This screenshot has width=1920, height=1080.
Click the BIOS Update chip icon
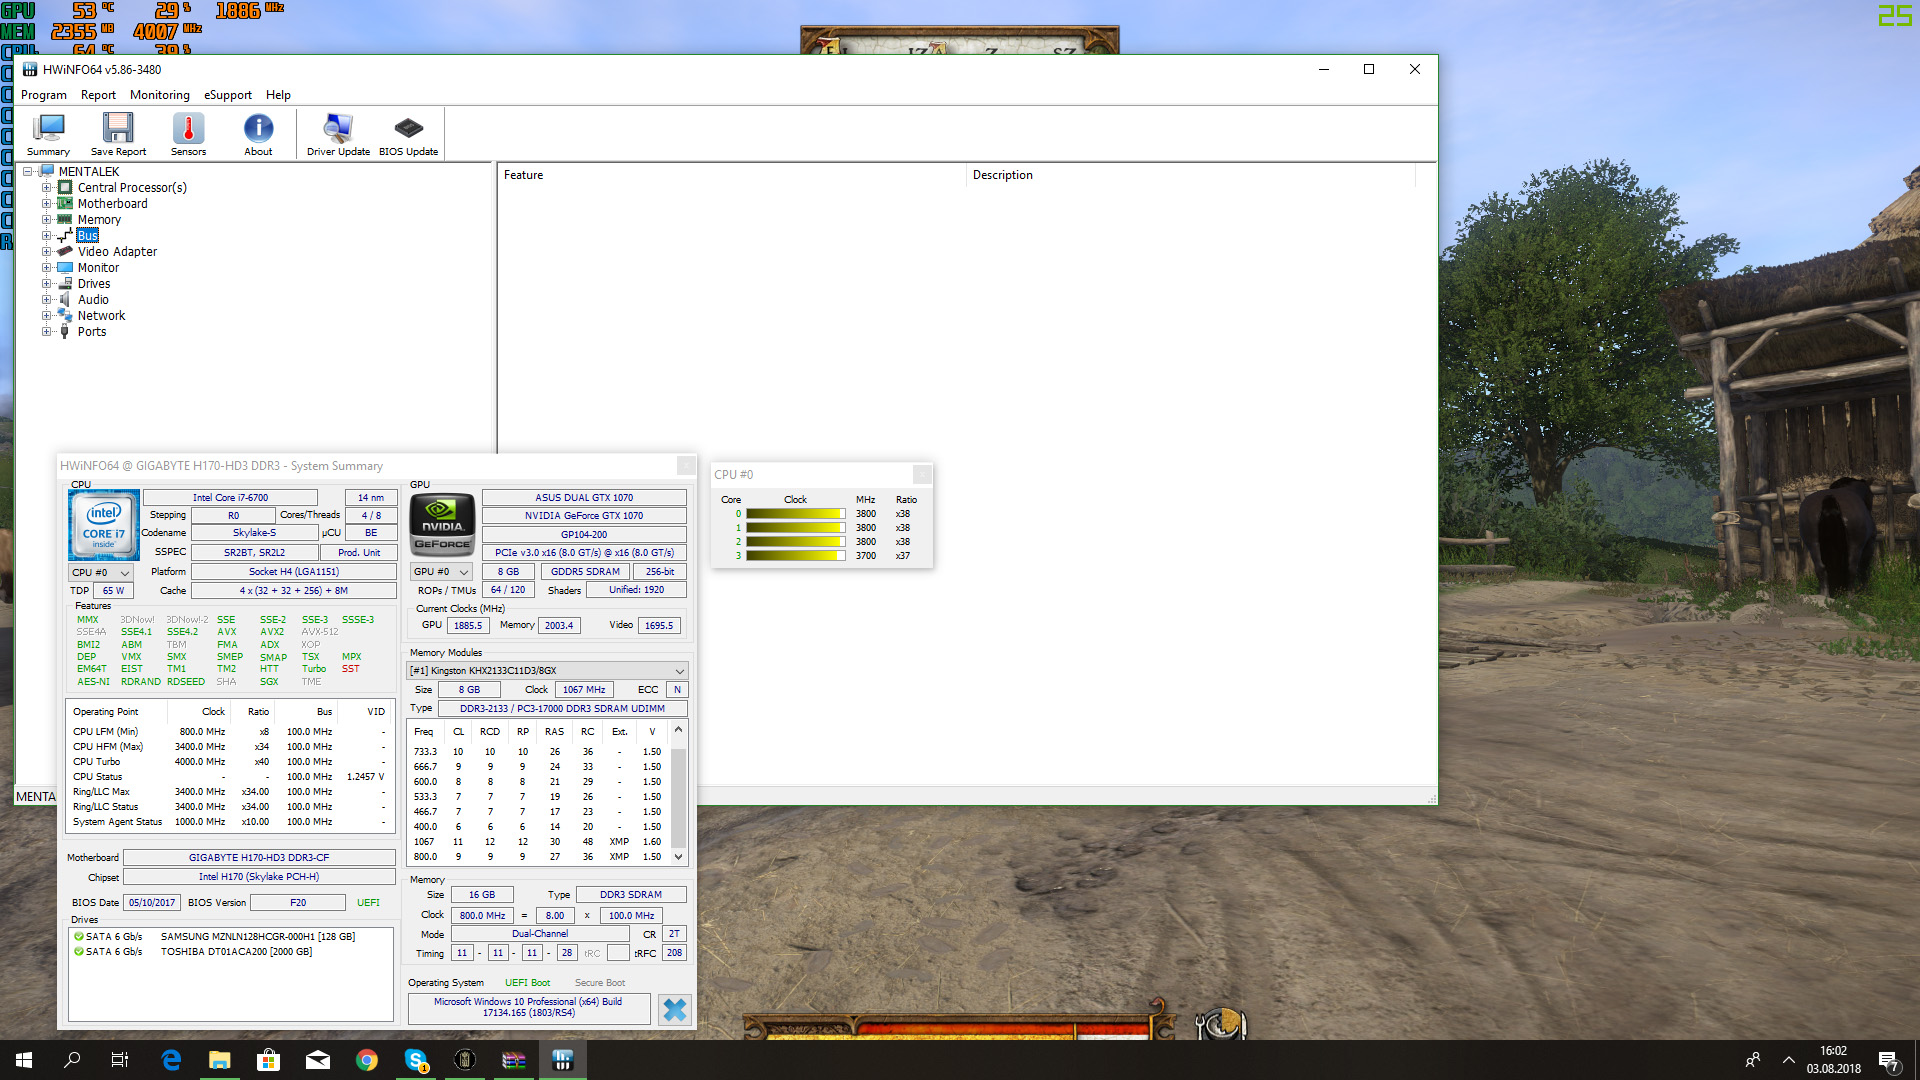click(408, 133)
